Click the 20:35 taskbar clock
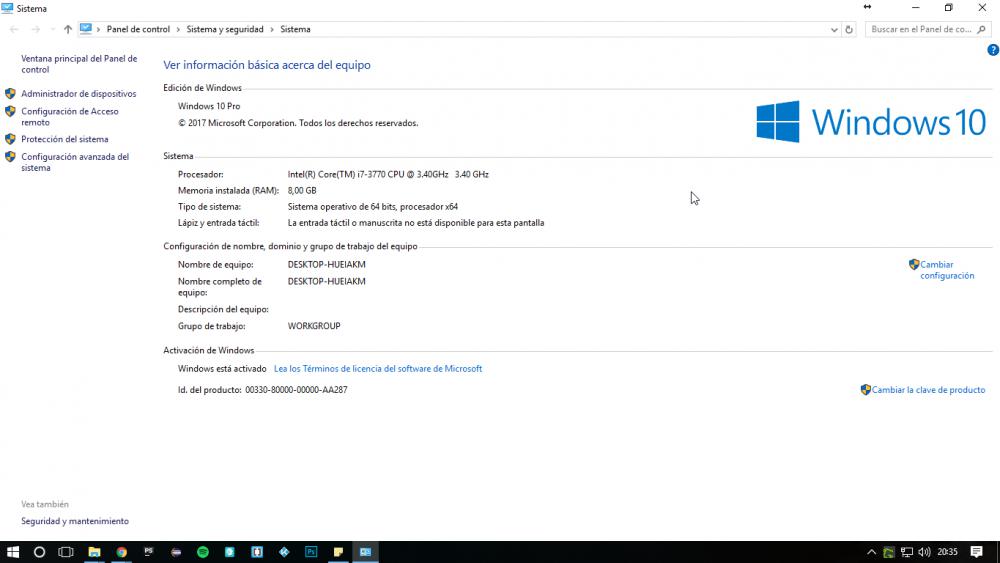Image resolution: width=1000 pixels, height=563 pixels. (947, 552)
